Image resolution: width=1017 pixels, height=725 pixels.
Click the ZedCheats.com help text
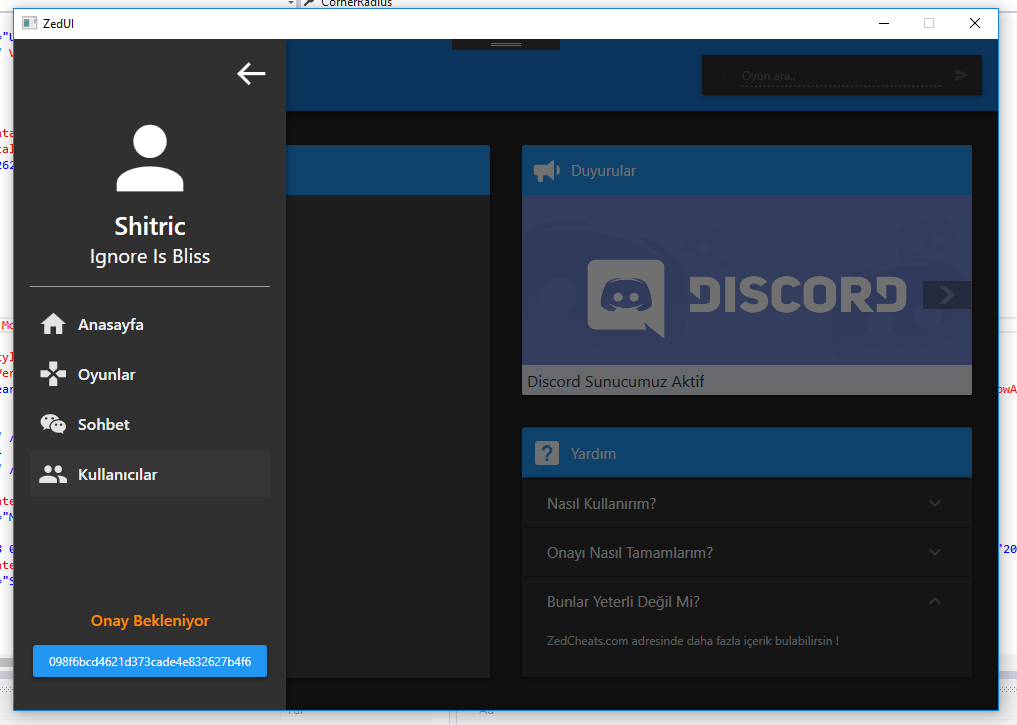point(693,641)
